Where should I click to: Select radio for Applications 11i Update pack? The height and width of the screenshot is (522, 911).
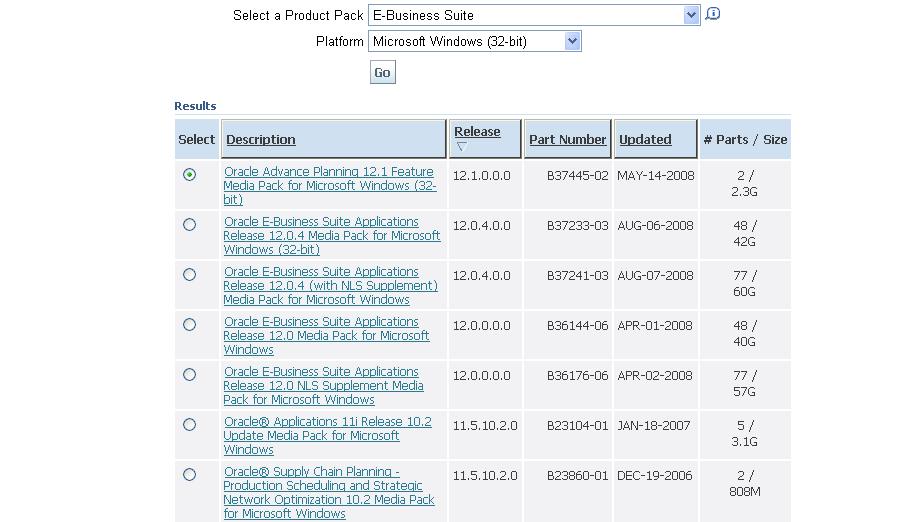coord(190,425)
